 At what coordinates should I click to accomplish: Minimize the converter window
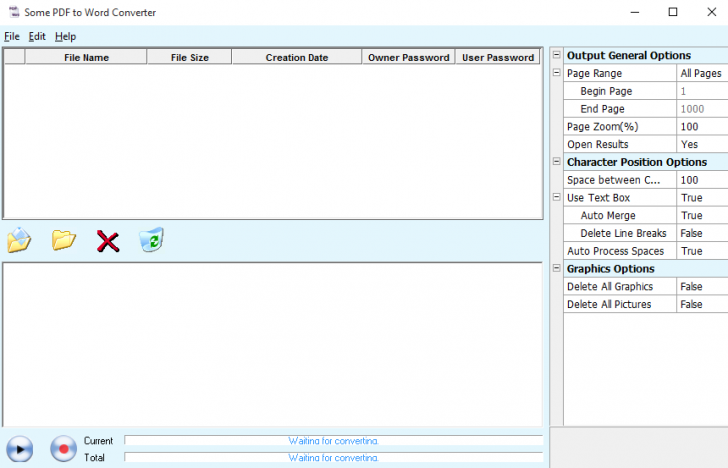tap(635, 12)
